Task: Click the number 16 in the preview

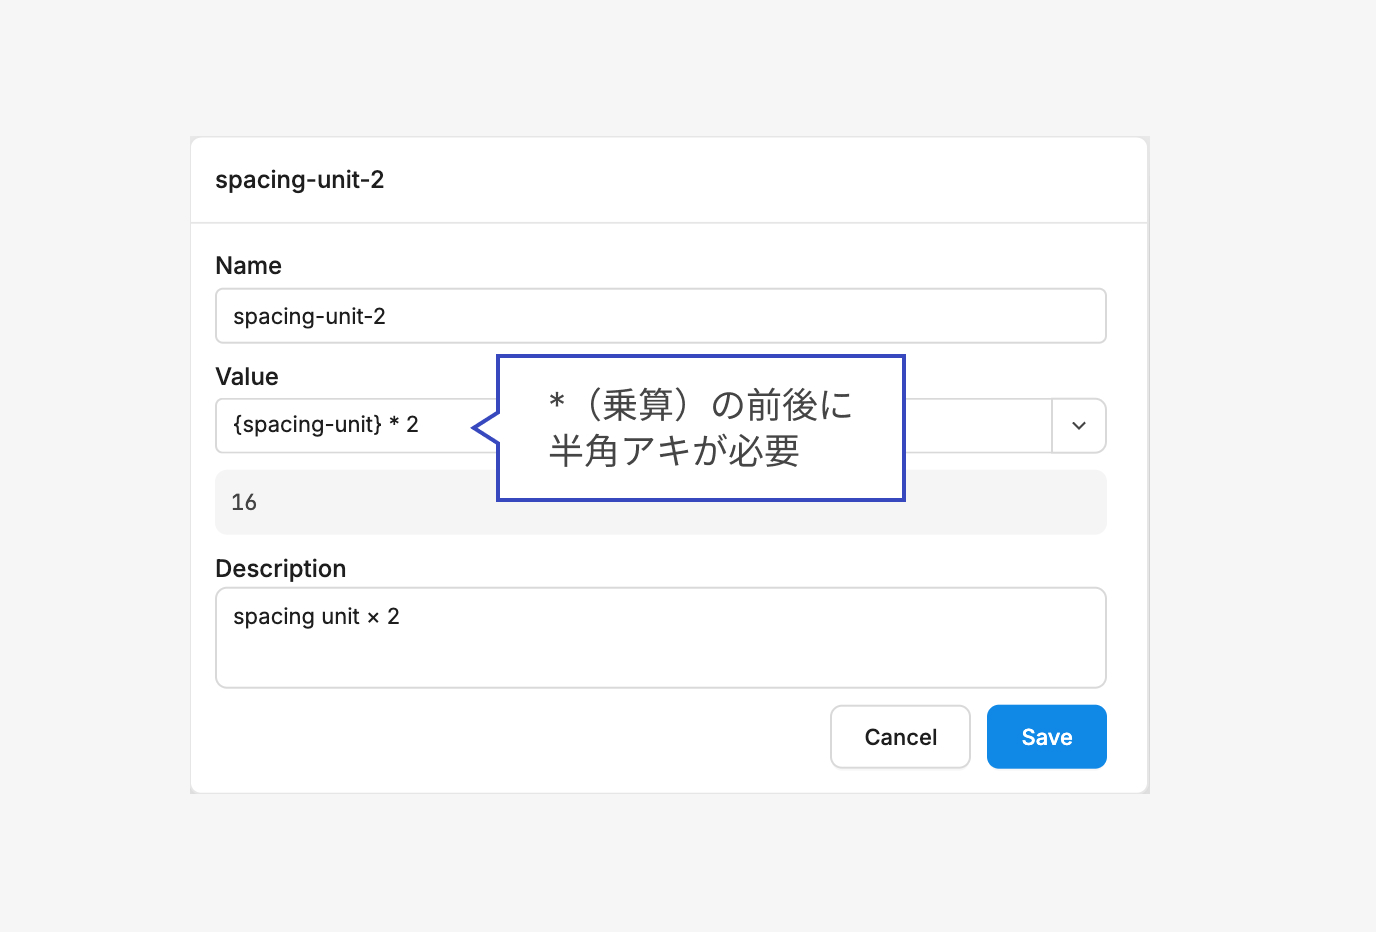Action: pos(244,502)
